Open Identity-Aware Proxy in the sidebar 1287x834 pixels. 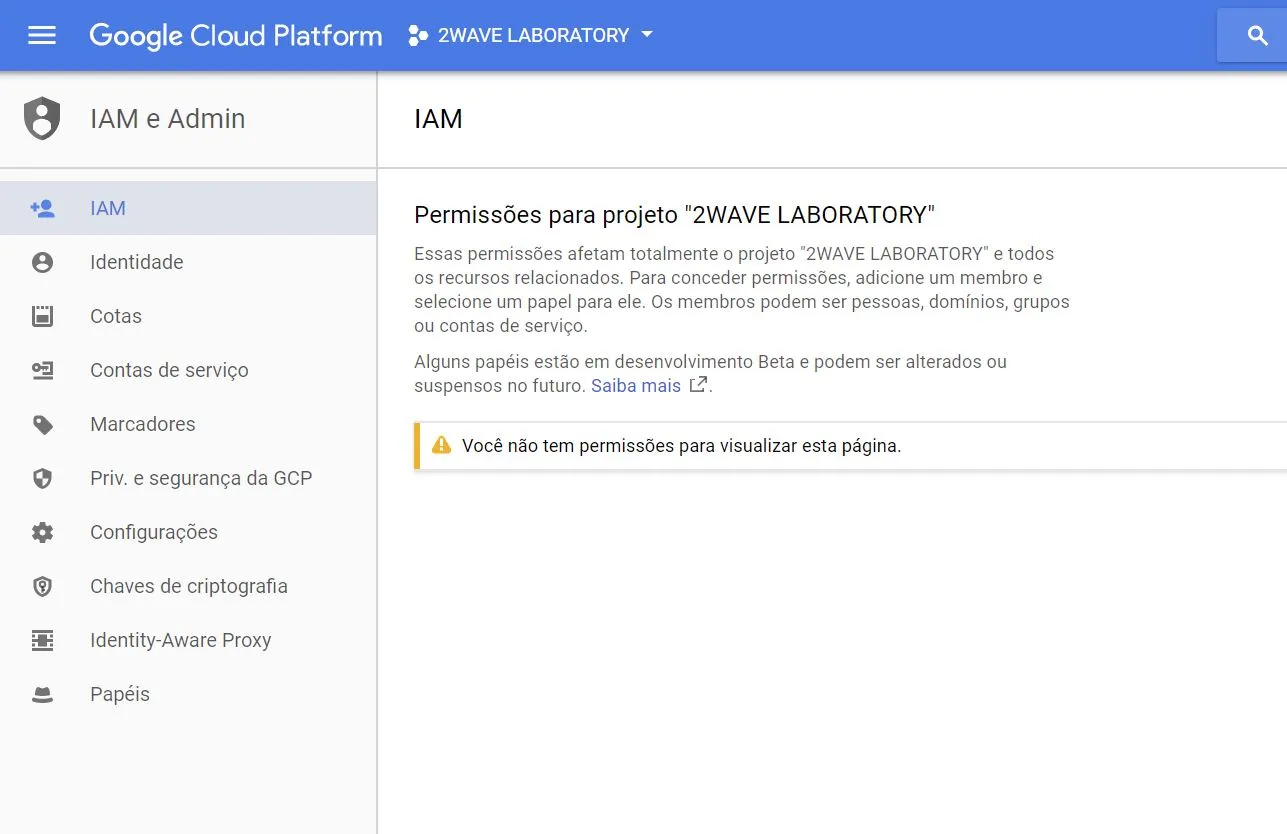188,640
